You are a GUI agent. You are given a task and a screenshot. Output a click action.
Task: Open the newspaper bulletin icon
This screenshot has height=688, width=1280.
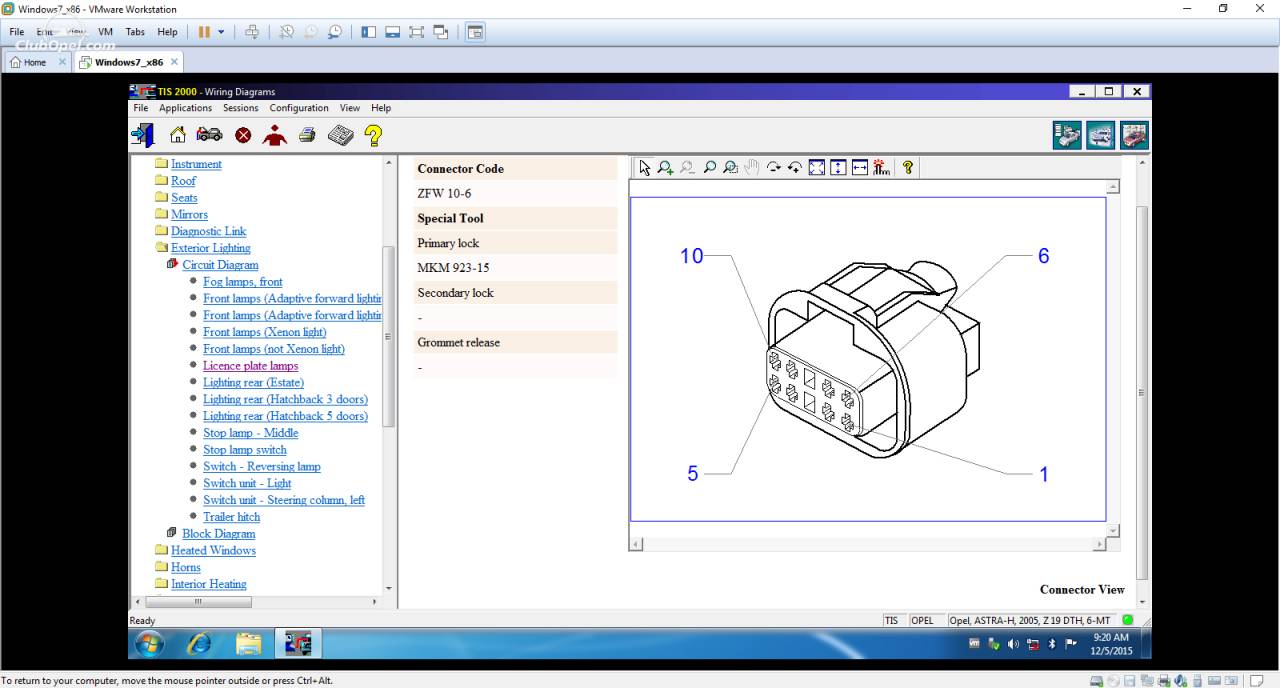[x=340, y=135]
